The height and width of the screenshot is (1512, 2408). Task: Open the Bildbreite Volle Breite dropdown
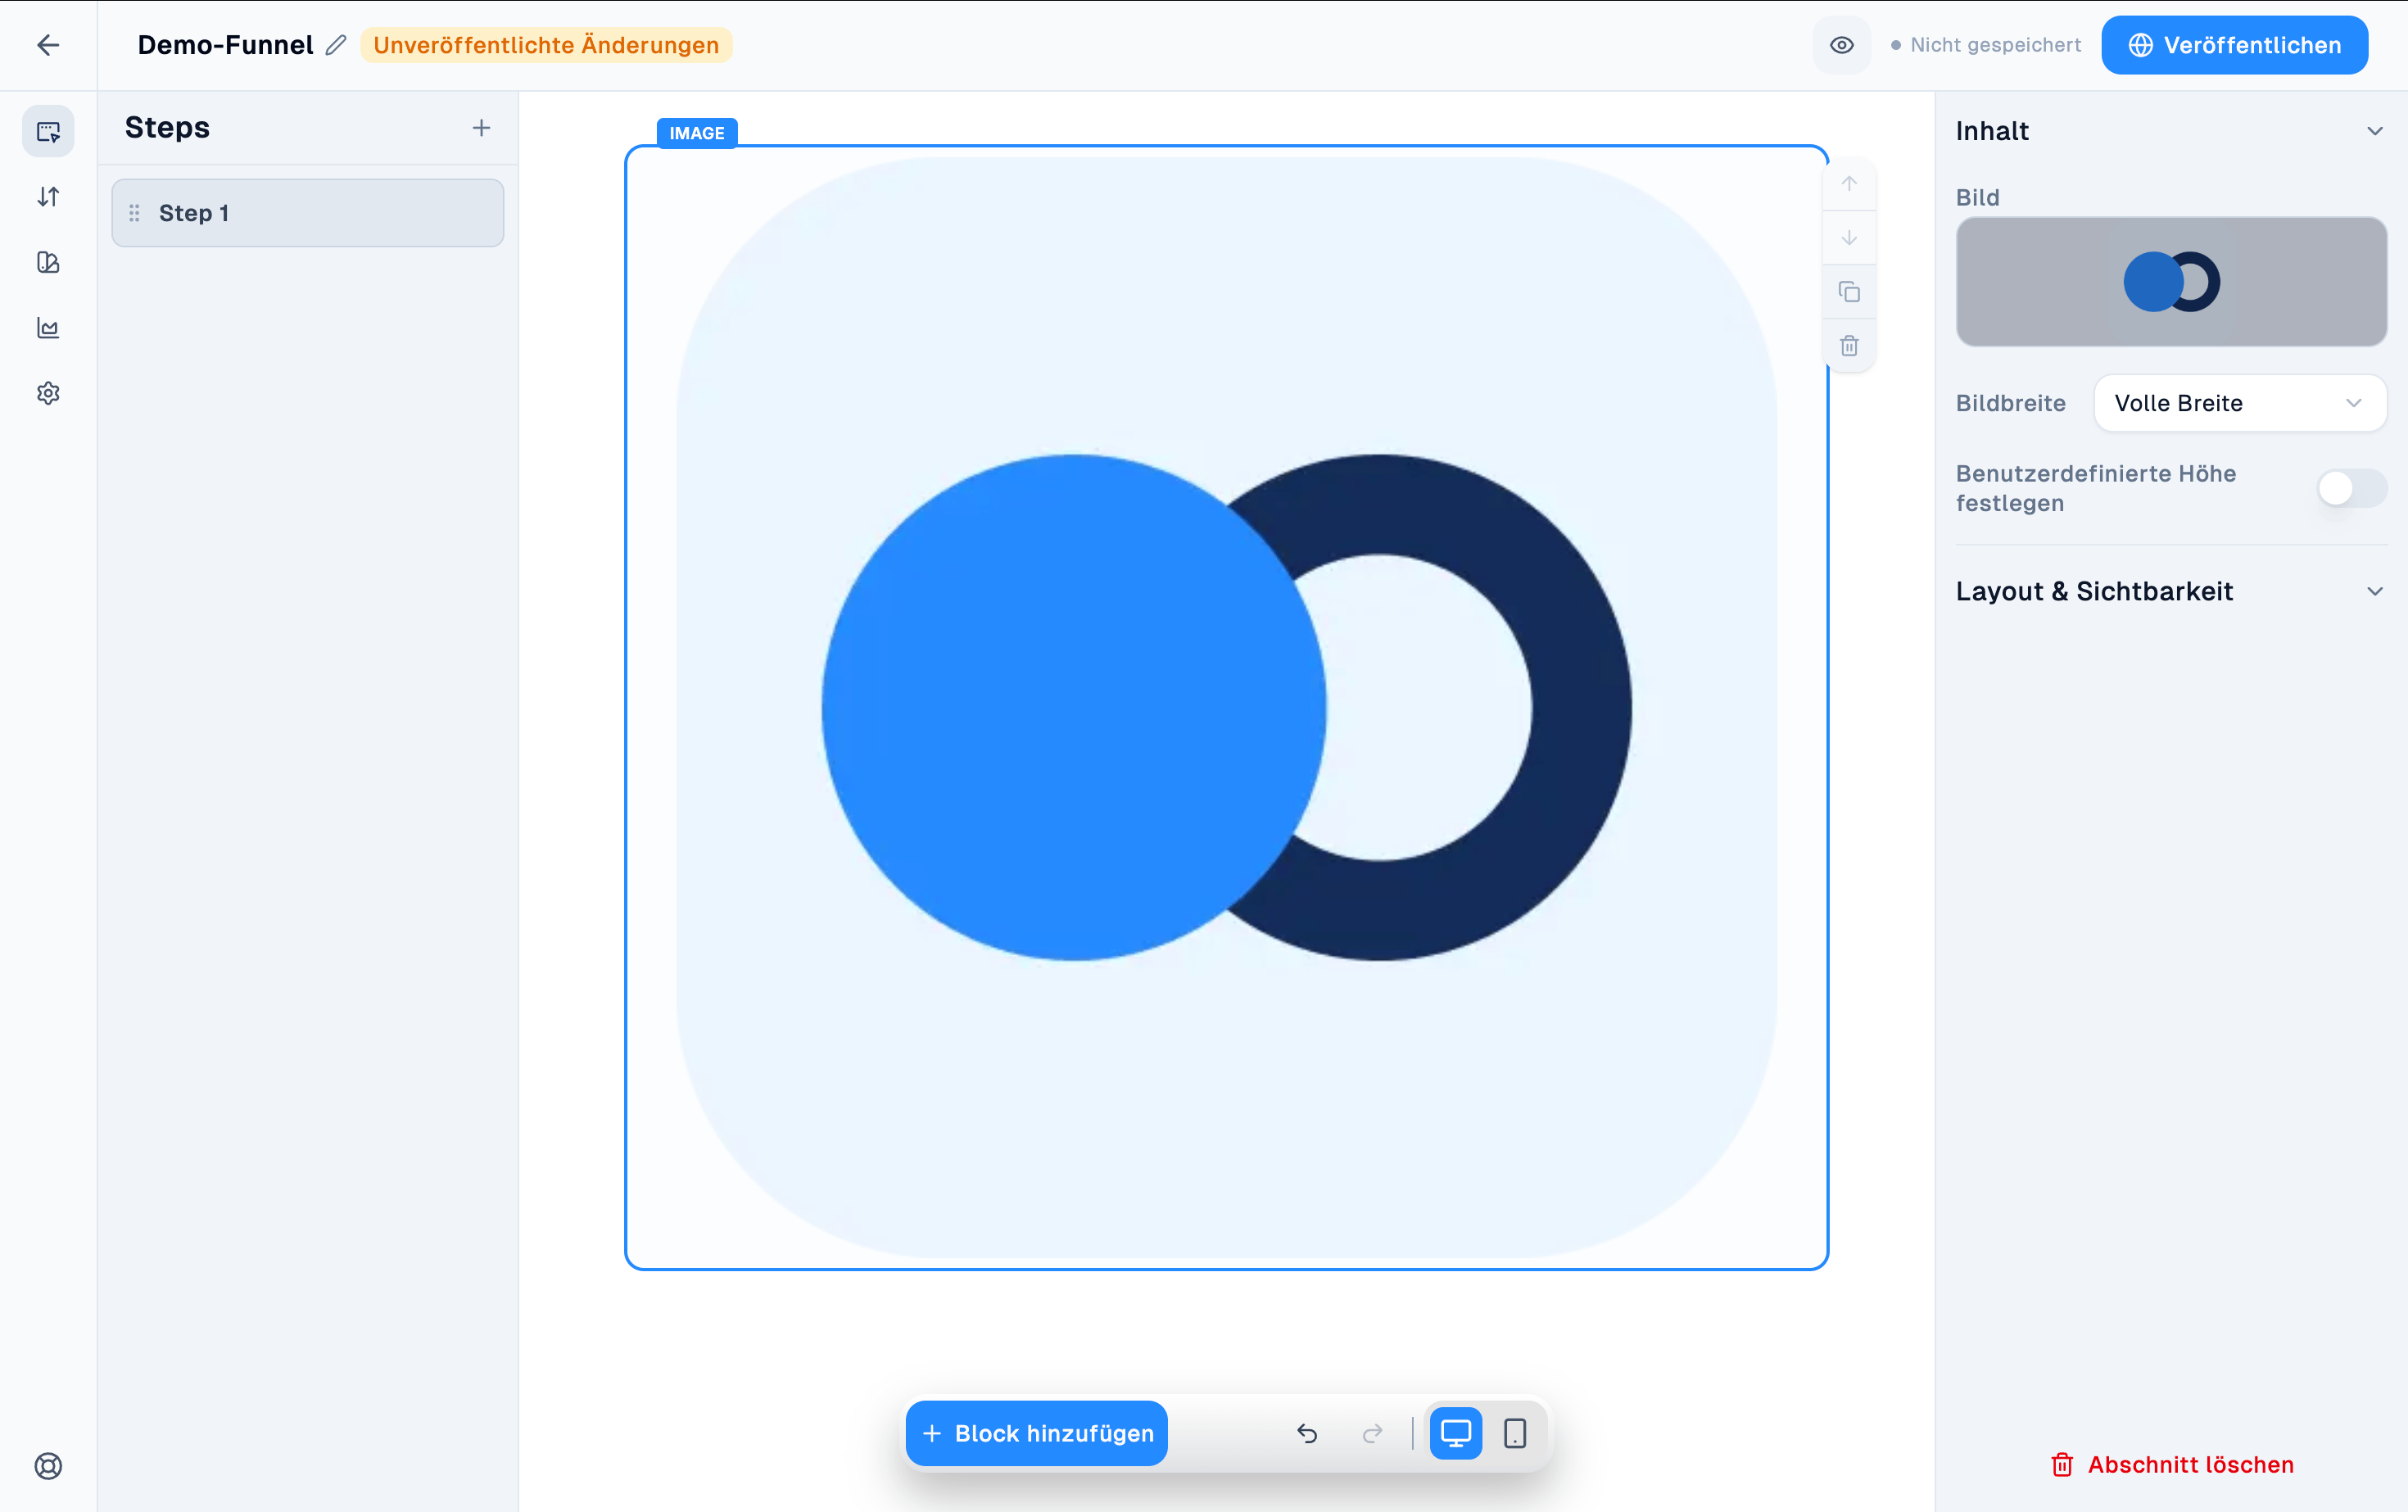point(2240,403)
